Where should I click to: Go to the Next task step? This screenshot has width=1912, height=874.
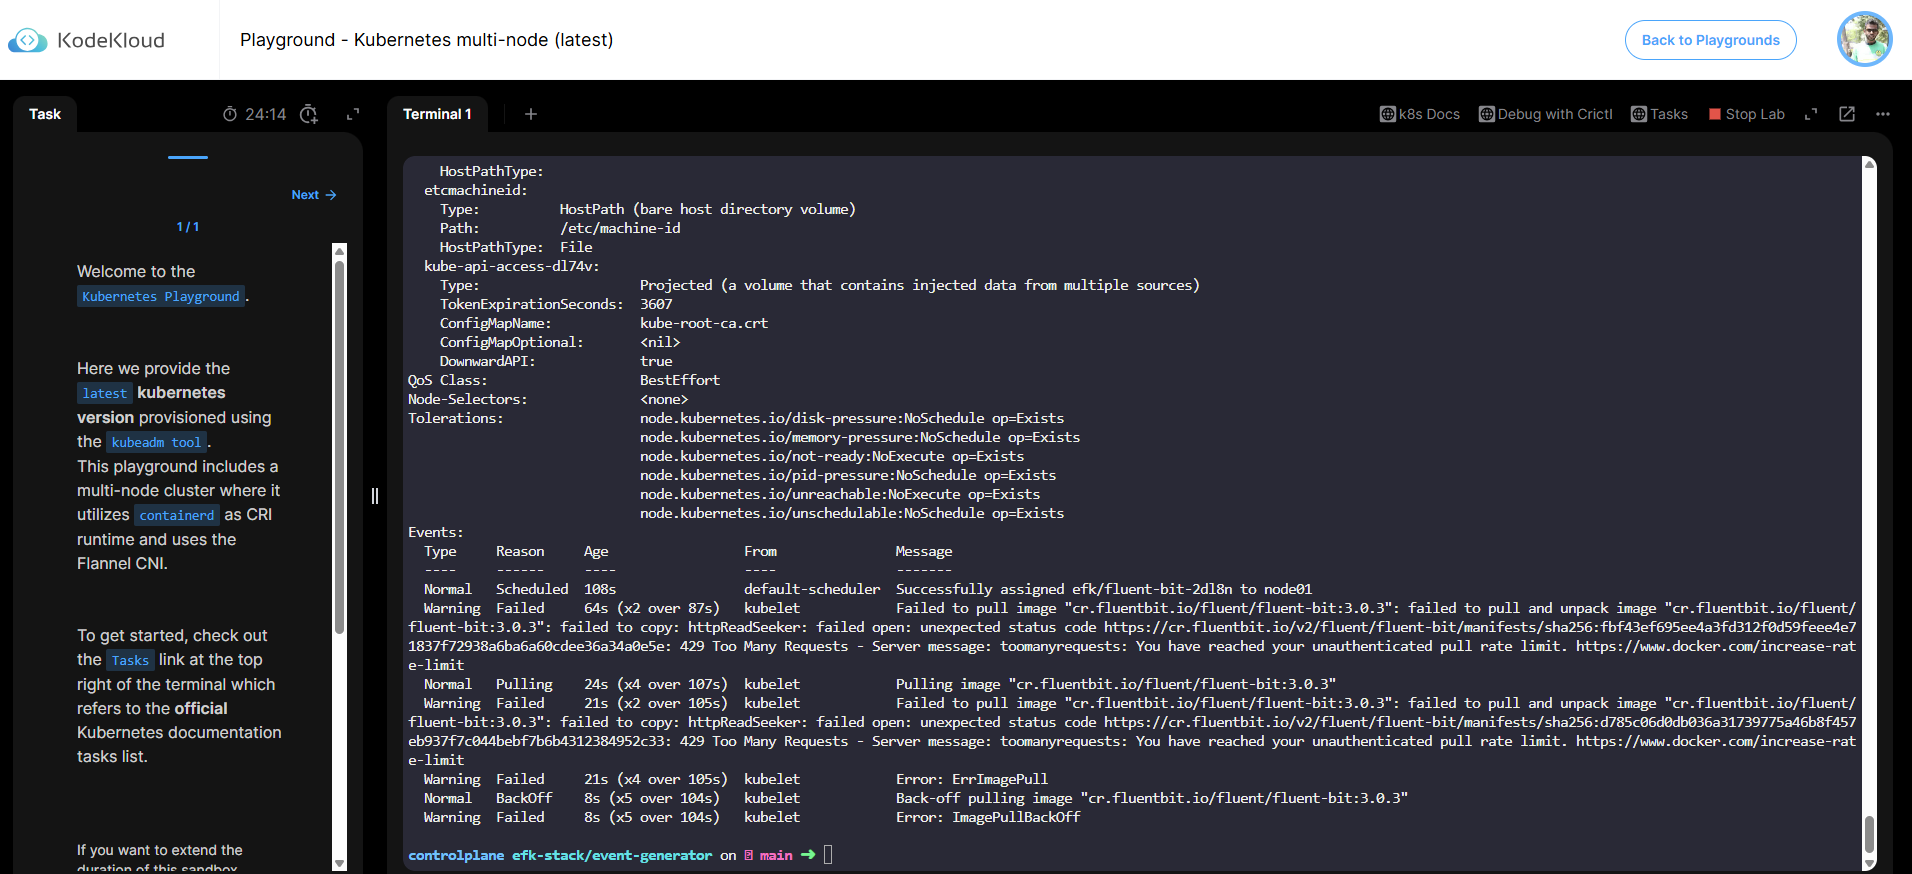[x=313, y=195]
